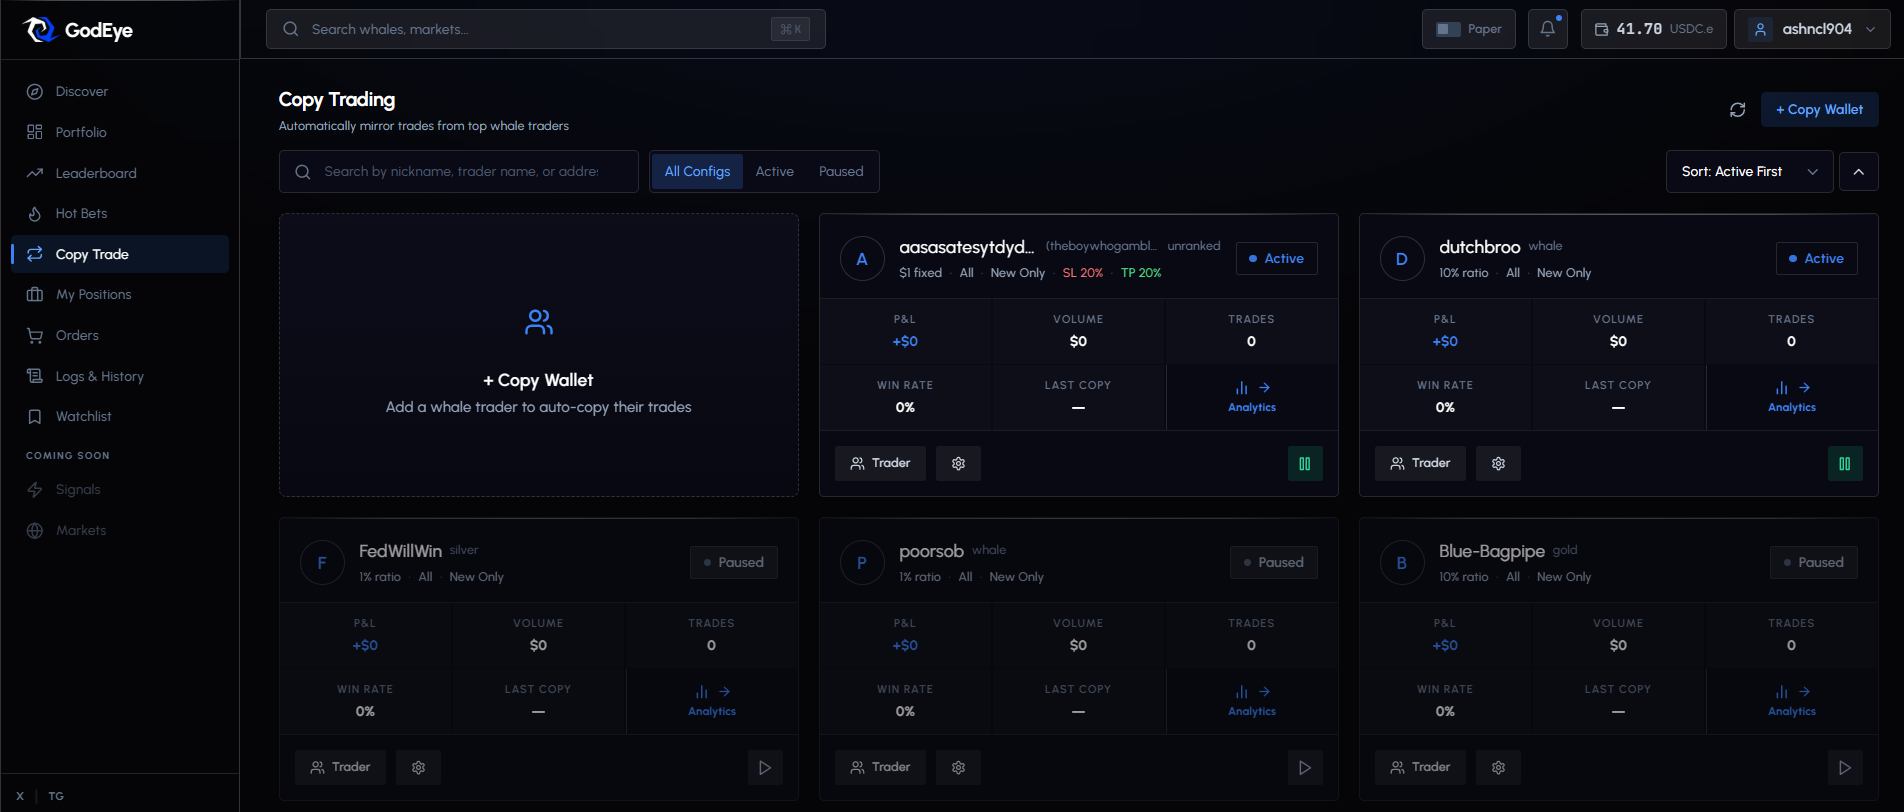Click Markets under Coming Soon
1904x812 pixels.
[120, 530]
